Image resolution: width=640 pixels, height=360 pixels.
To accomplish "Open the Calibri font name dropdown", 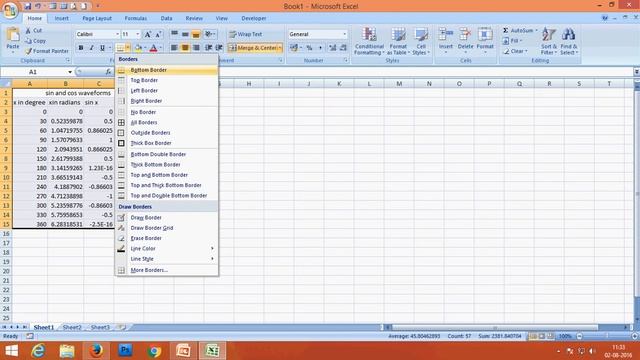I will 118,34.
